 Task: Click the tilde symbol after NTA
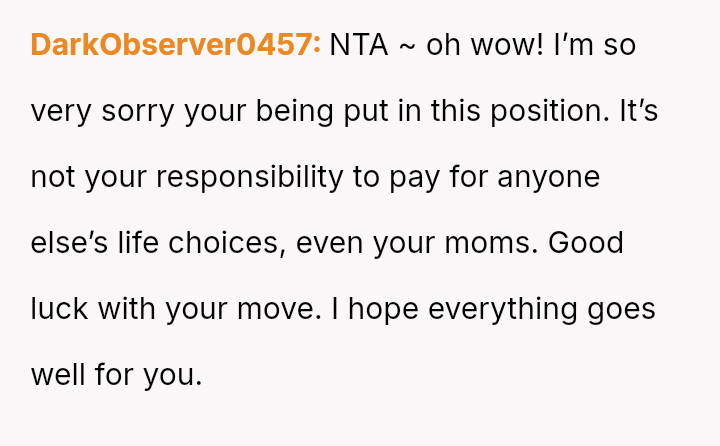click(x=407, y=45)
